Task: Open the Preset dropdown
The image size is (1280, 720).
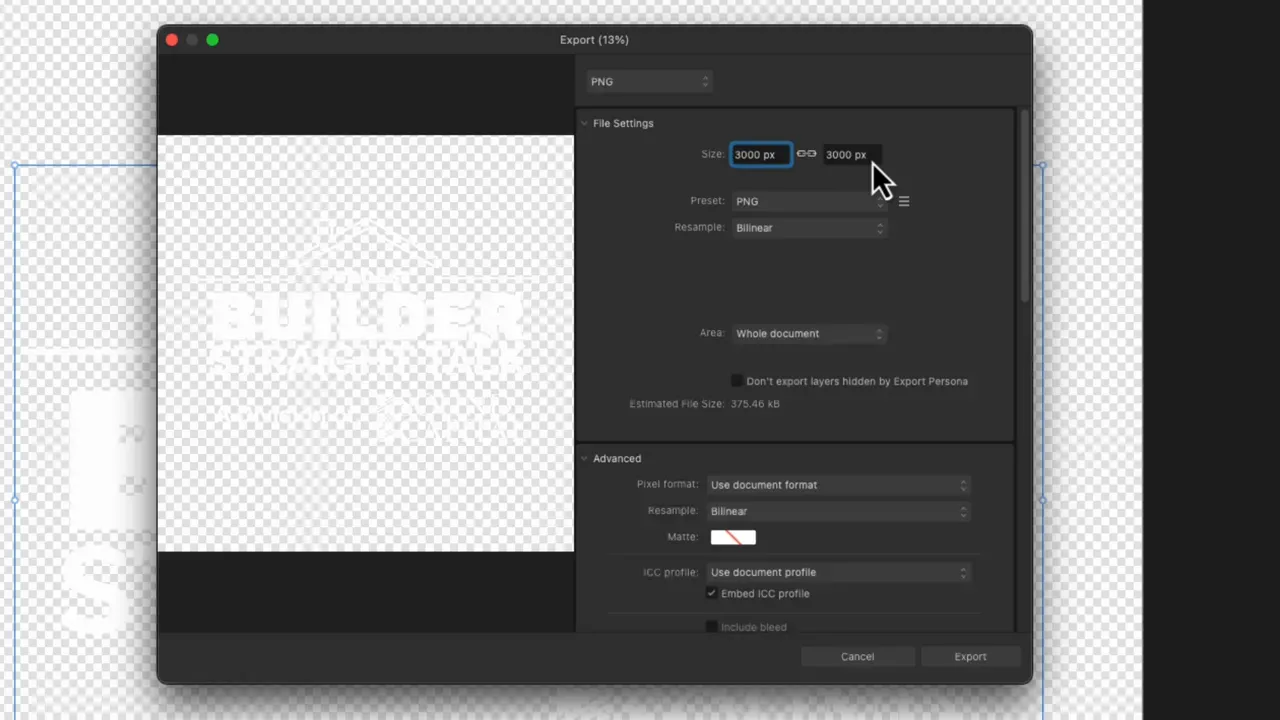Action: pyautogui.click(x=808, y=201)
